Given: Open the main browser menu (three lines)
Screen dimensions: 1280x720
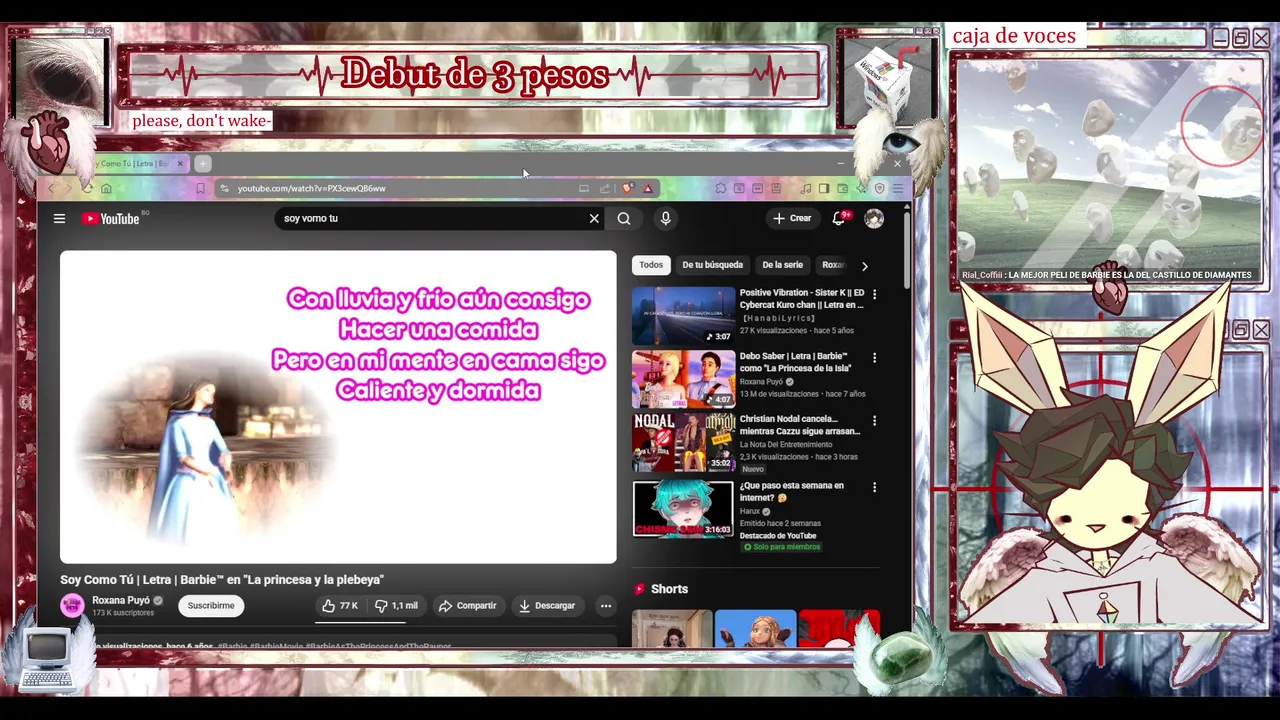Looking at the screenshot, I should [898, 188].
